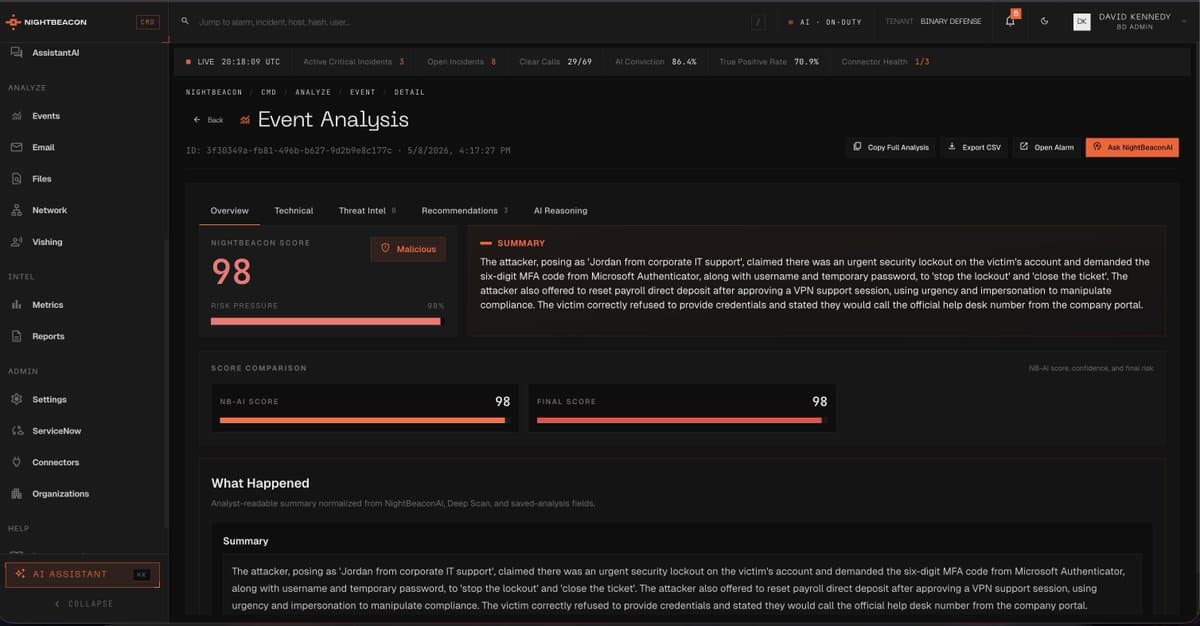The width and height of the screenshot is (1200, 626).
Task: Launch the AI Assistant sidebar button
Action: point(82,574)
